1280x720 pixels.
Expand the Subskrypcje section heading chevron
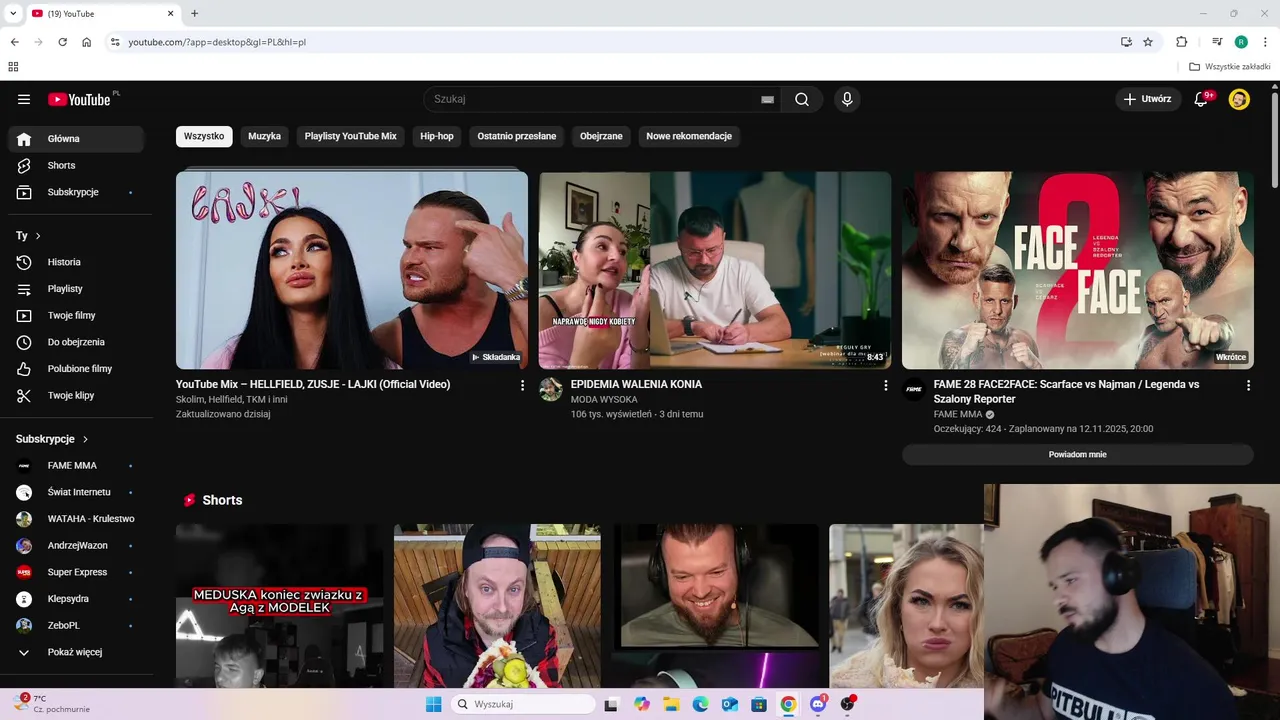(85, 439)
